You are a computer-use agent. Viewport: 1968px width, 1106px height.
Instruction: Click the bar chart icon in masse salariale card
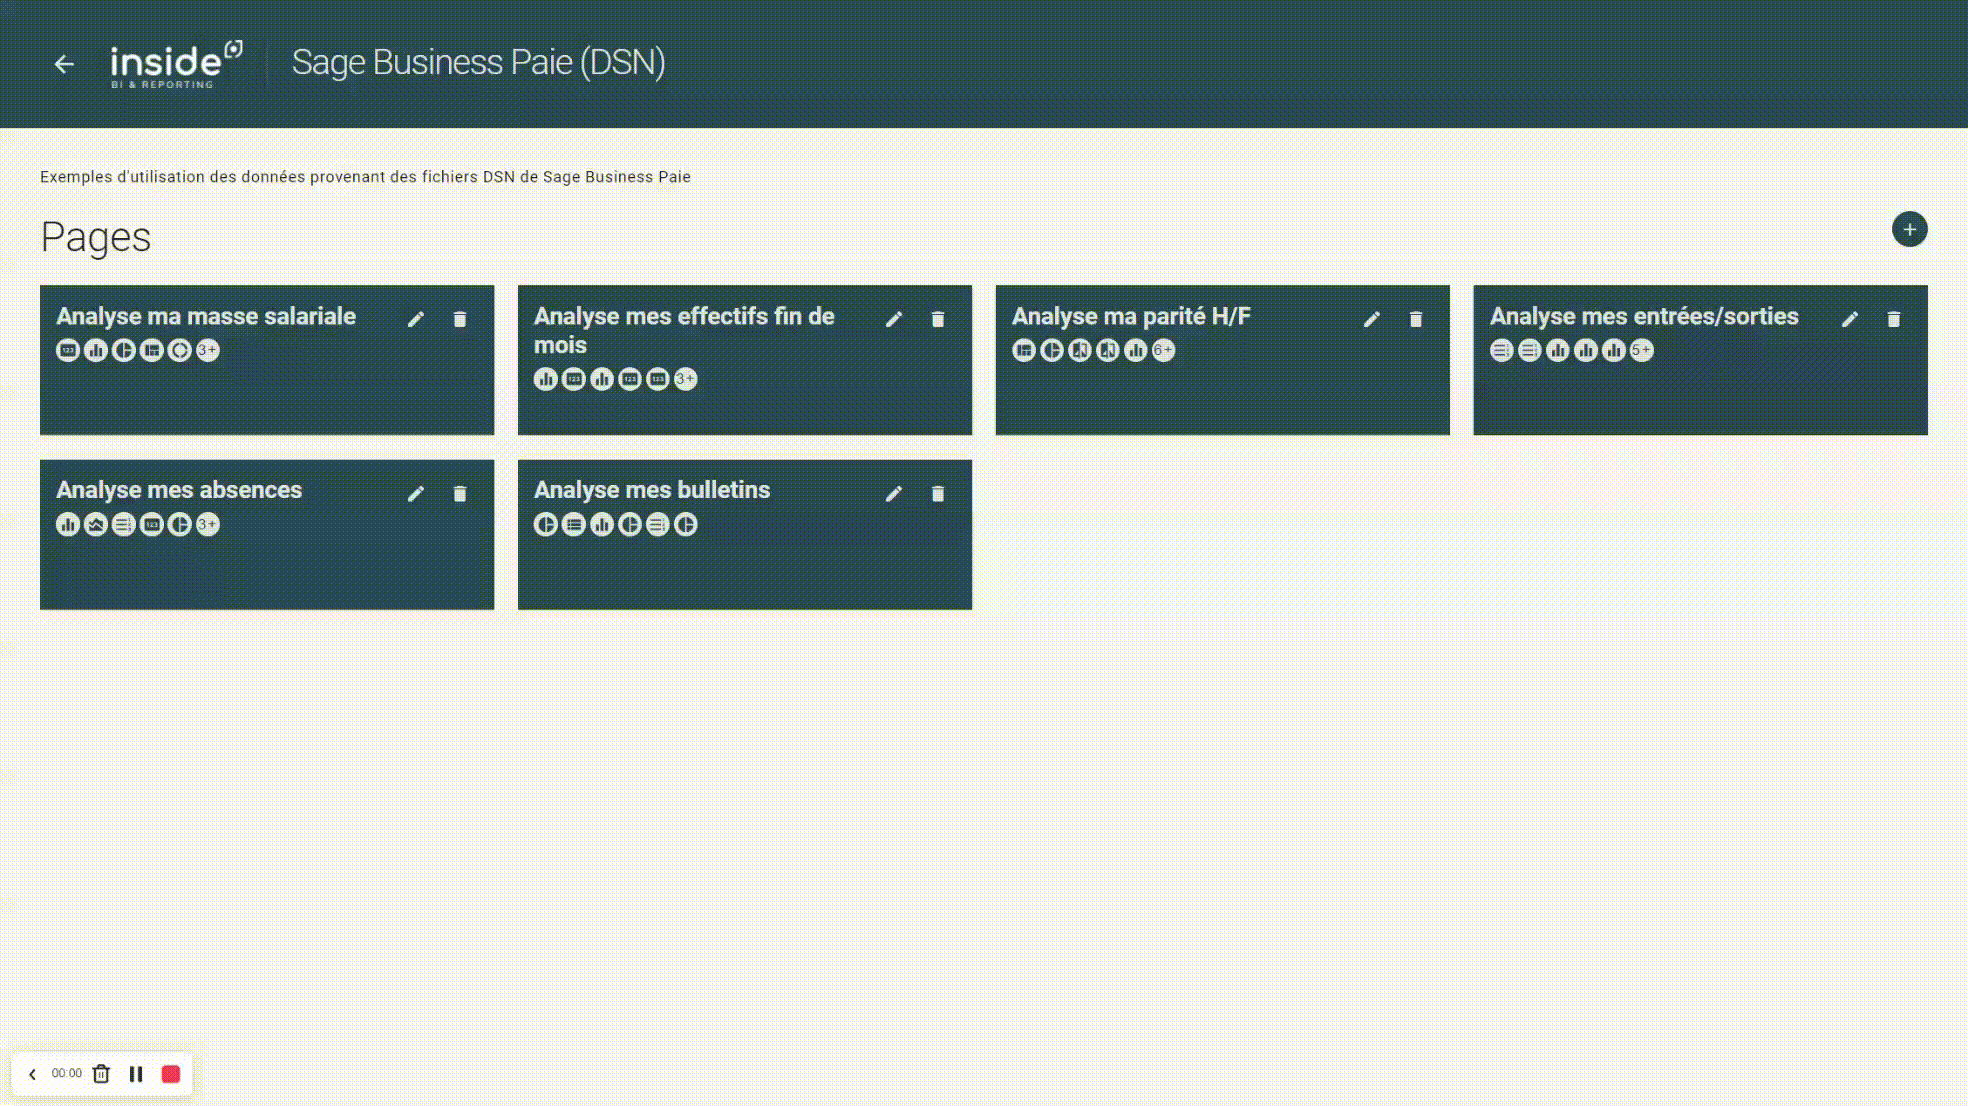pyautogui.click(x=96, y=350)
